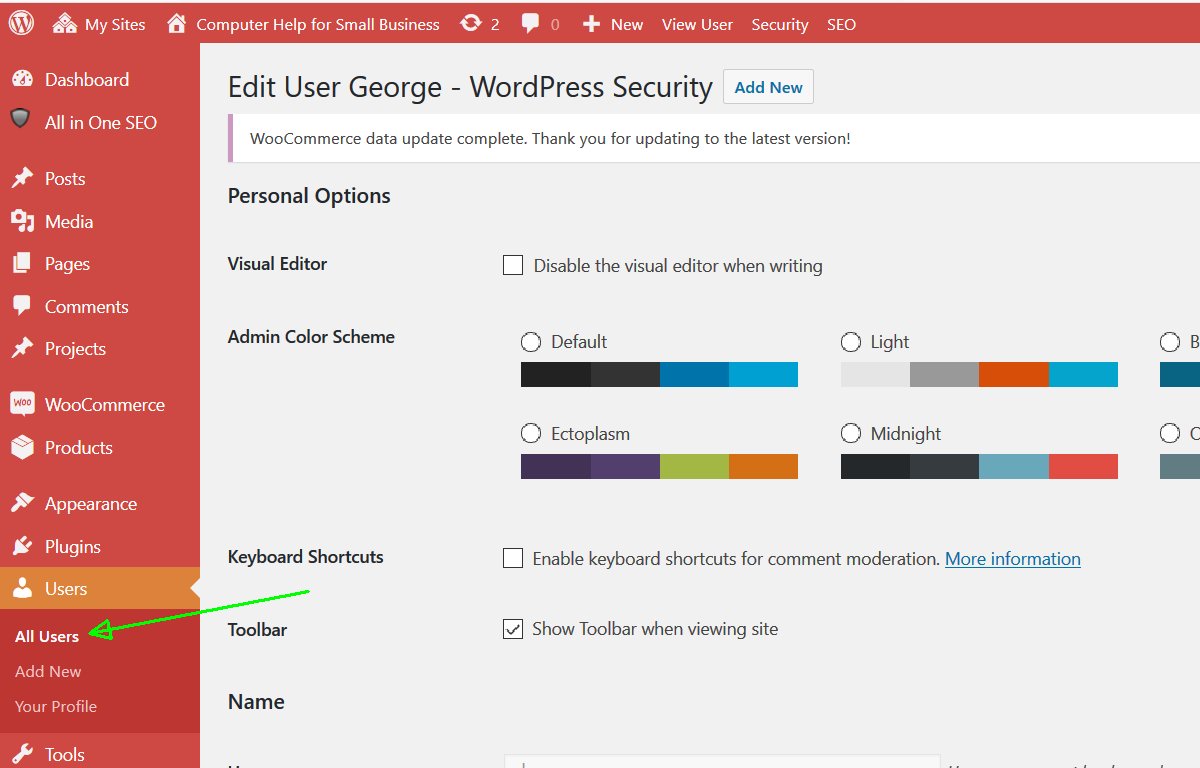Click the Light scheme orange swatch
The height and width of the screenshot is (768, 1200).
(1014, 375)
